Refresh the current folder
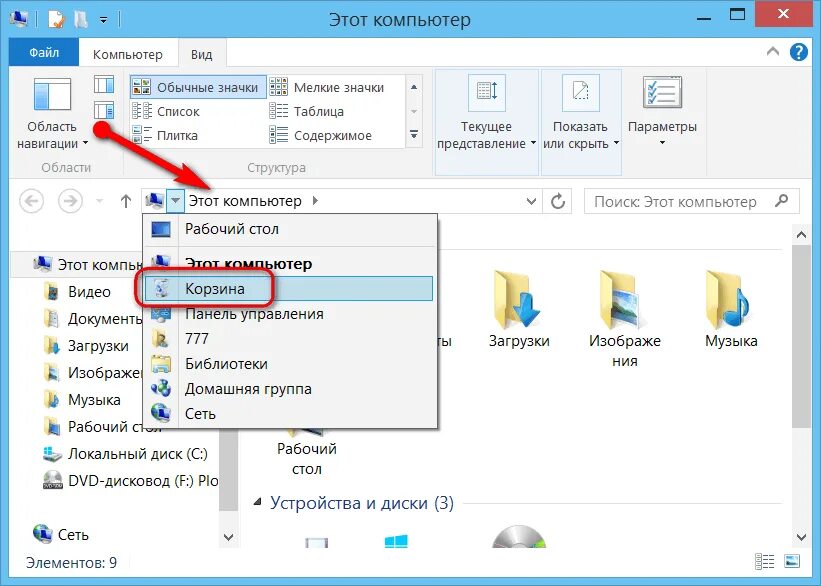This screenshot has height=586, width=821. coord(558,201)
